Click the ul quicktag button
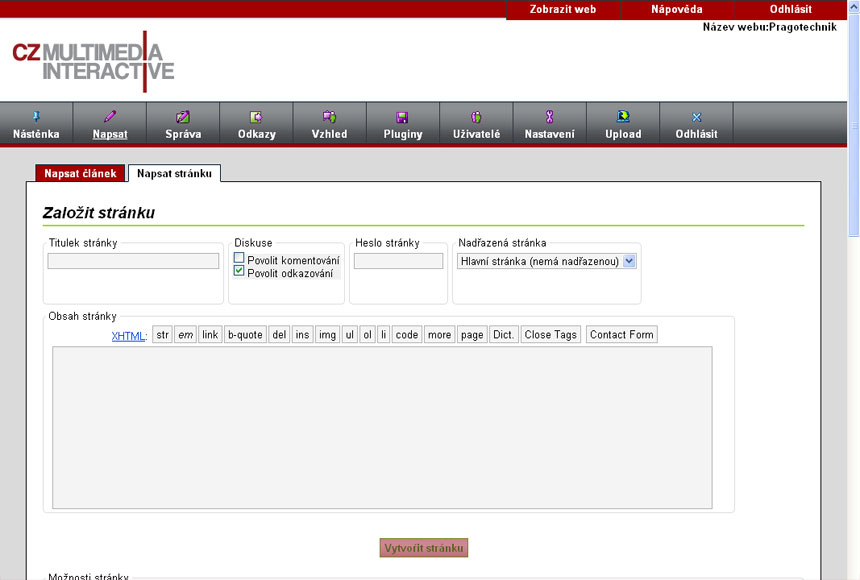Image resolution: width=860 pixels, height=580 pixels. (x=349, y=335)
